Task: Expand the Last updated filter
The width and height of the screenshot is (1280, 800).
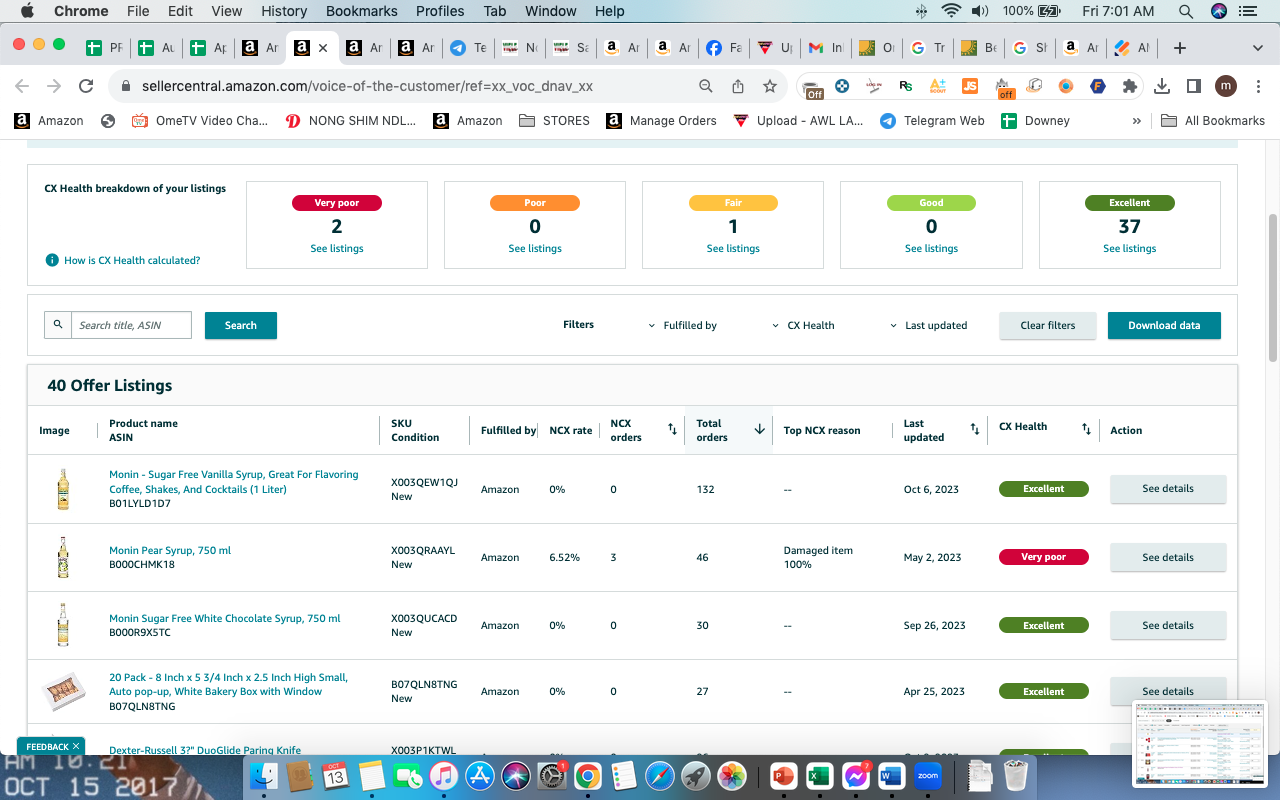Action: (x=929, y=325)
